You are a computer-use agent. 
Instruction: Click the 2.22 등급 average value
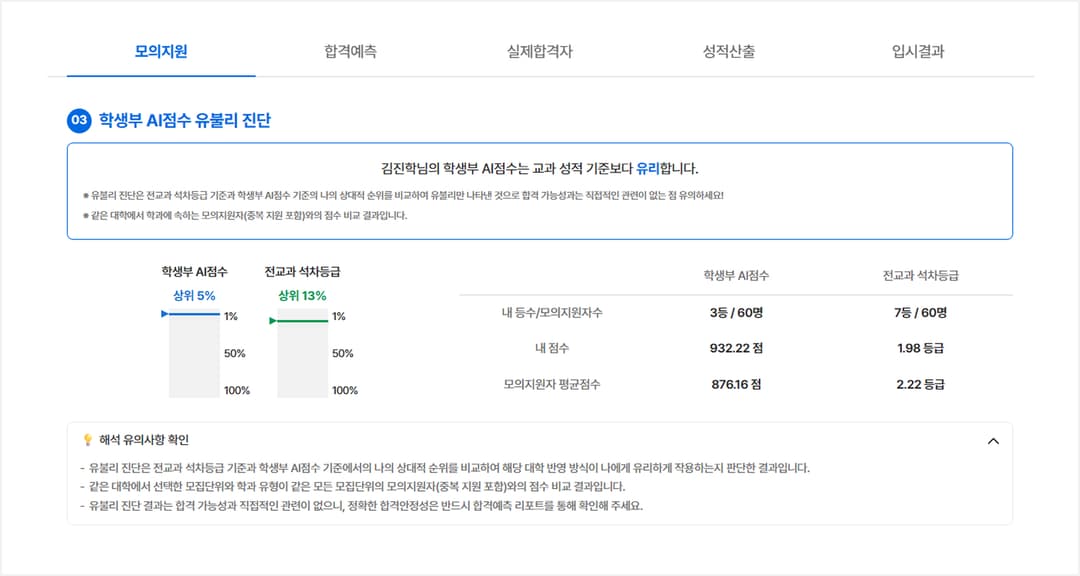click(x=920, y=384)
